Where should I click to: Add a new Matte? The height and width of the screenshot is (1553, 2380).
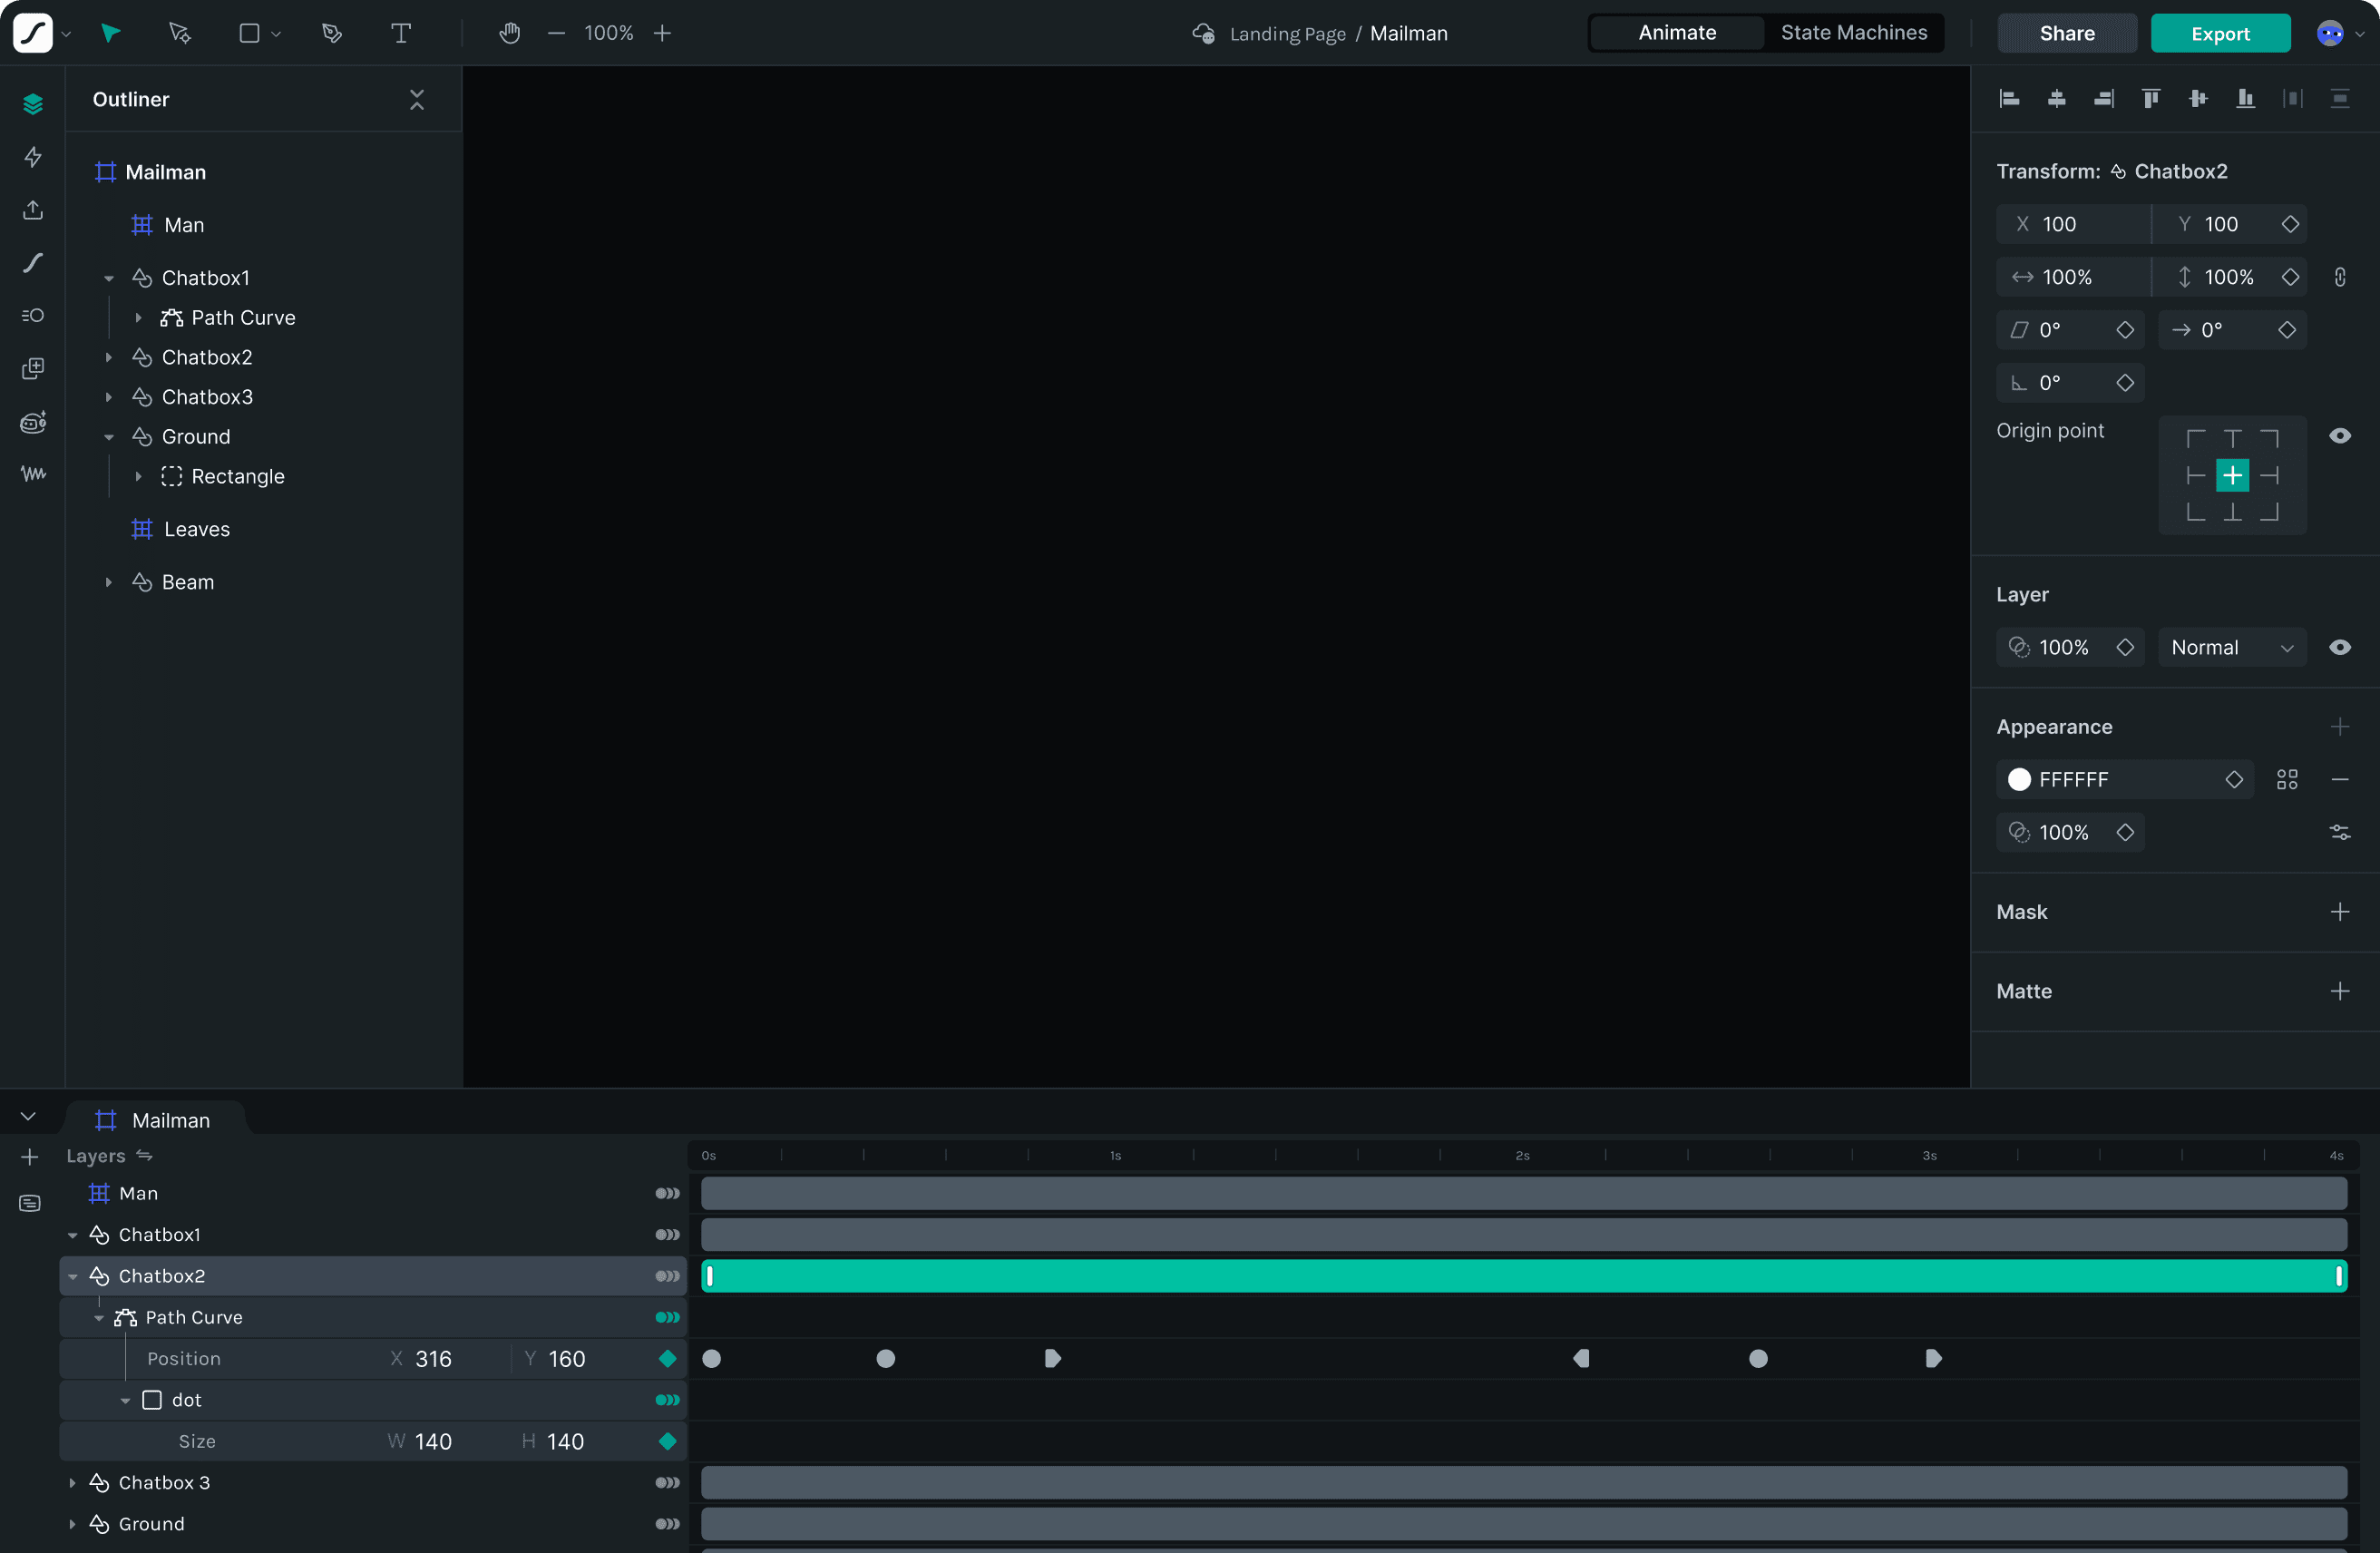tap(2340, 991)
